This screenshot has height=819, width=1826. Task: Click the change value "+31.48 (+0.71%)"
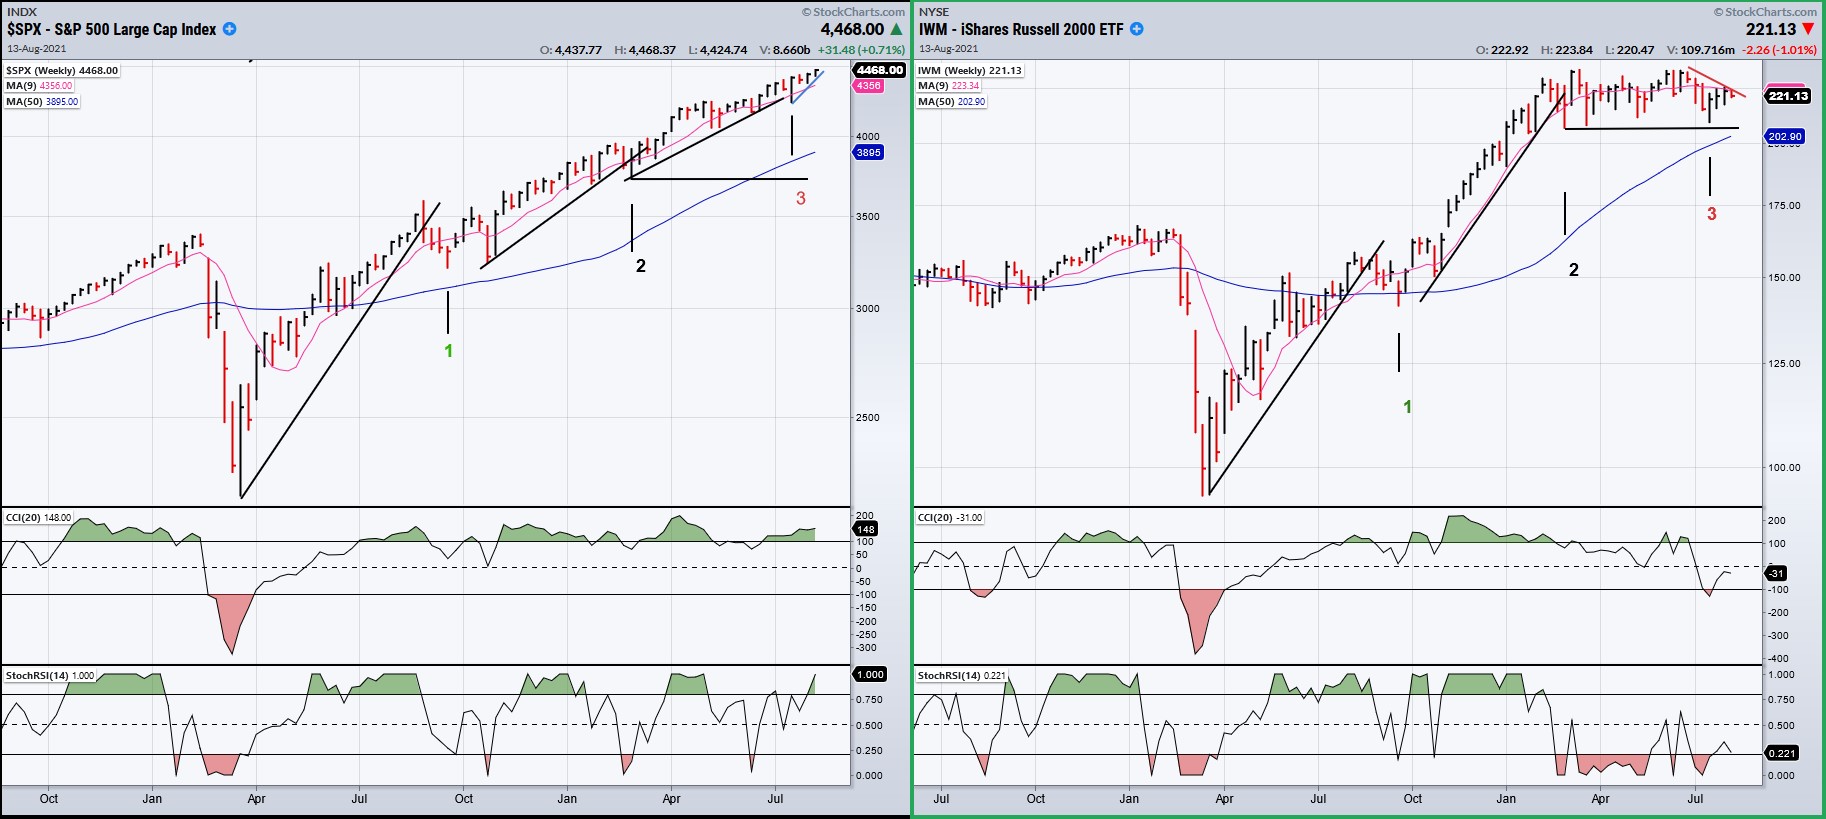click(861, 50)
